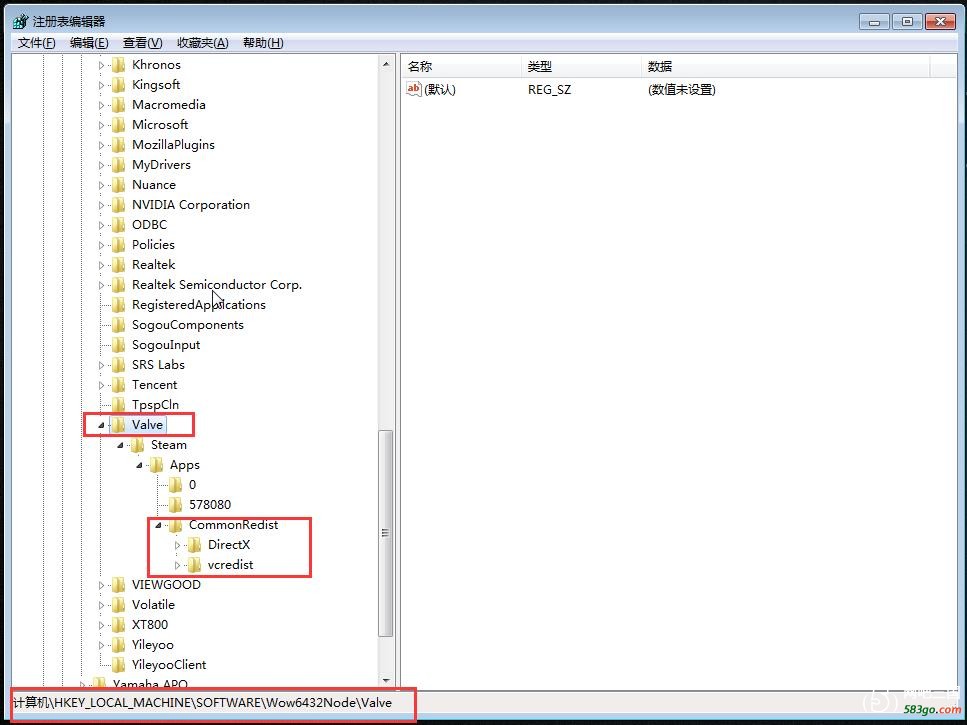Expand the vcredist key
The height and width of the screenshot is (725, 967).
click(178, 565)
